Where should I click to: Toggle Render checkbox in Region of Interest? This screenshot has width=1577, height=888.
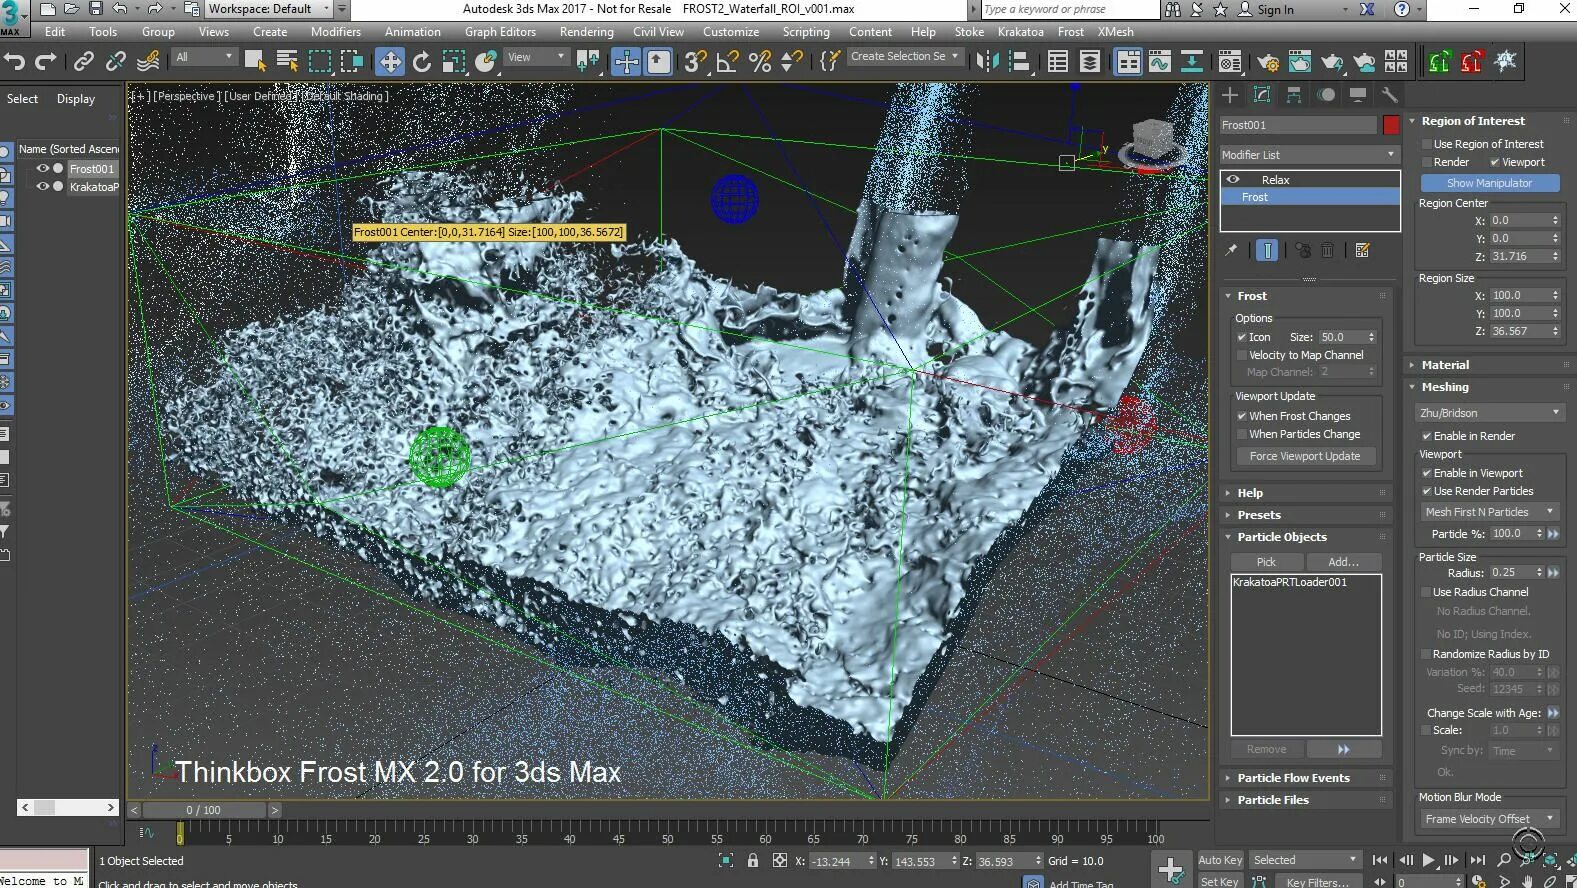(1427, 162)
